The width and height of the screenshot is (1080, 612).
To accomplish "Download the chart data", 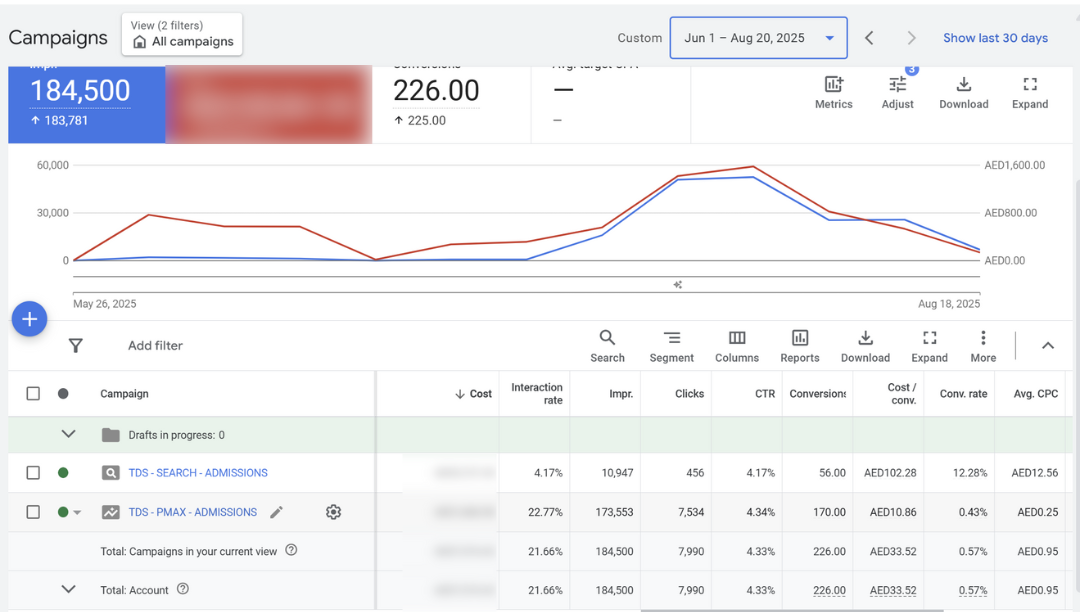I will tap(963, 92).
